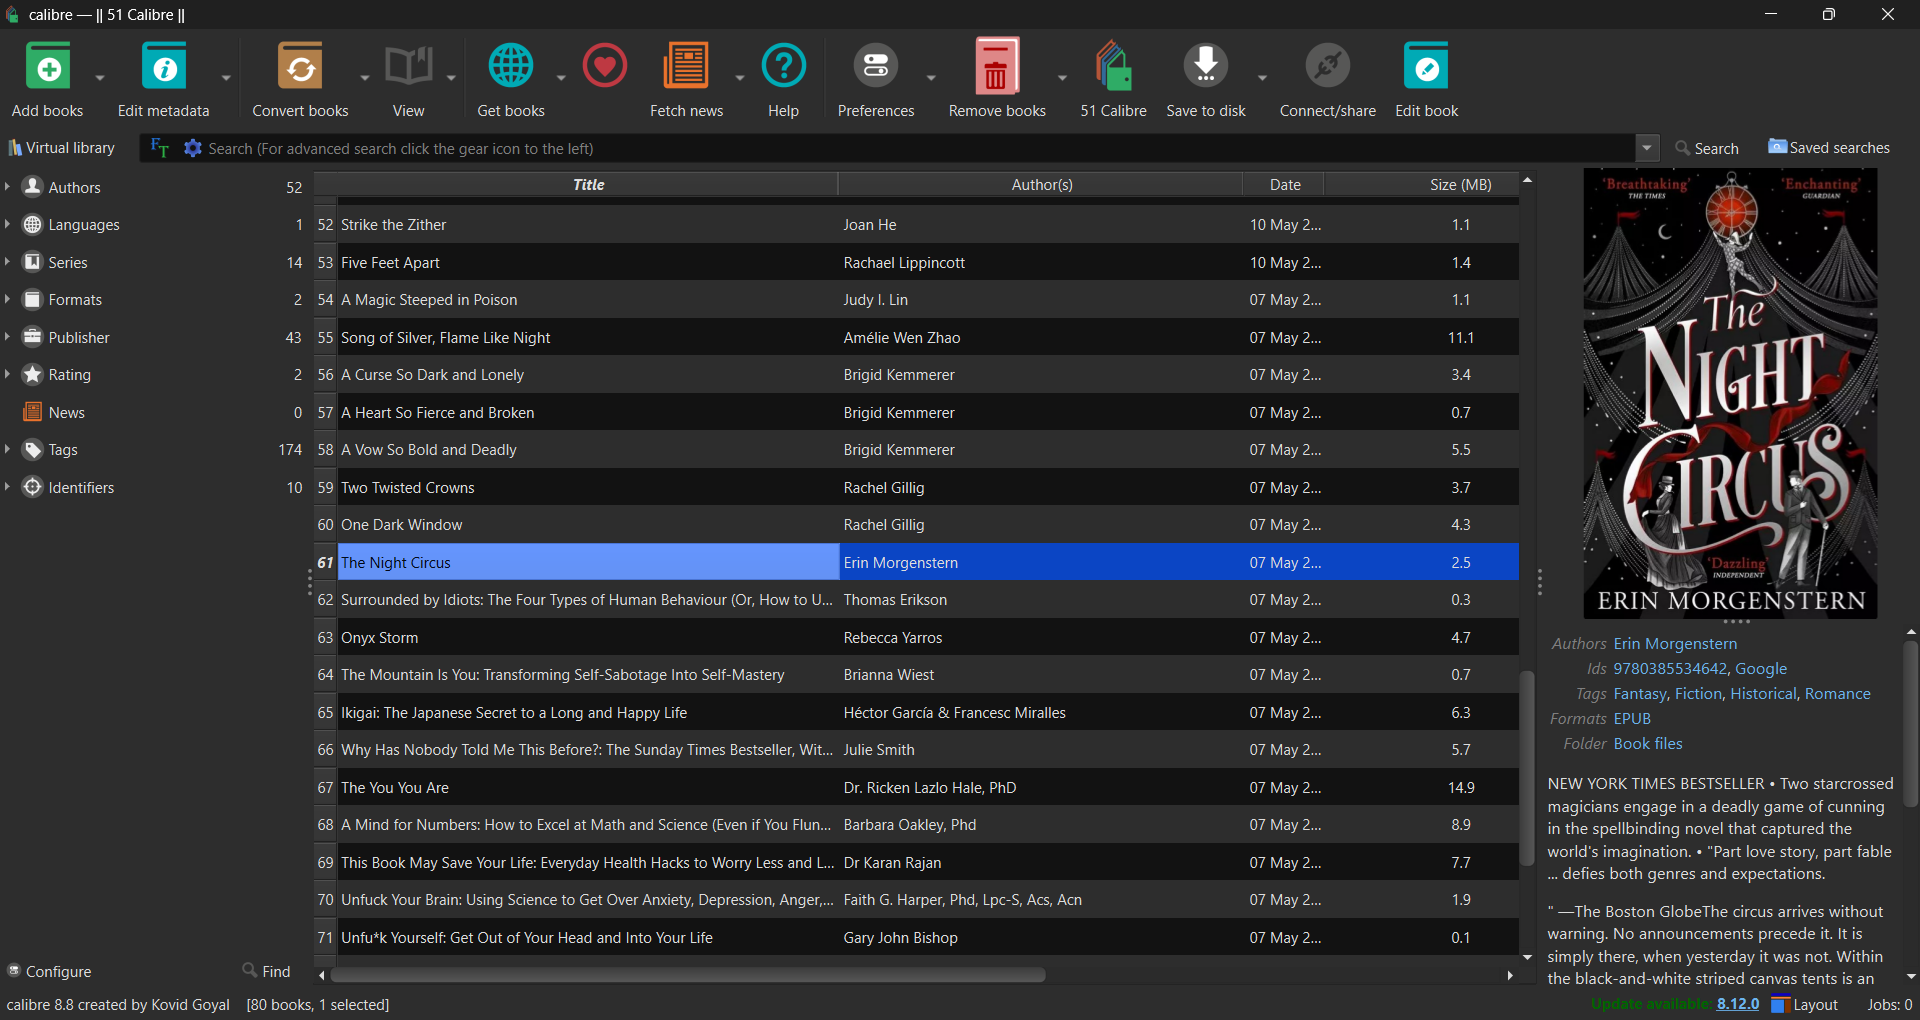The width and height of the screenshot is (1920, 1020).
Task: Open the Edit book tool
Action: pyautogui.click(x=1426, y=68)
